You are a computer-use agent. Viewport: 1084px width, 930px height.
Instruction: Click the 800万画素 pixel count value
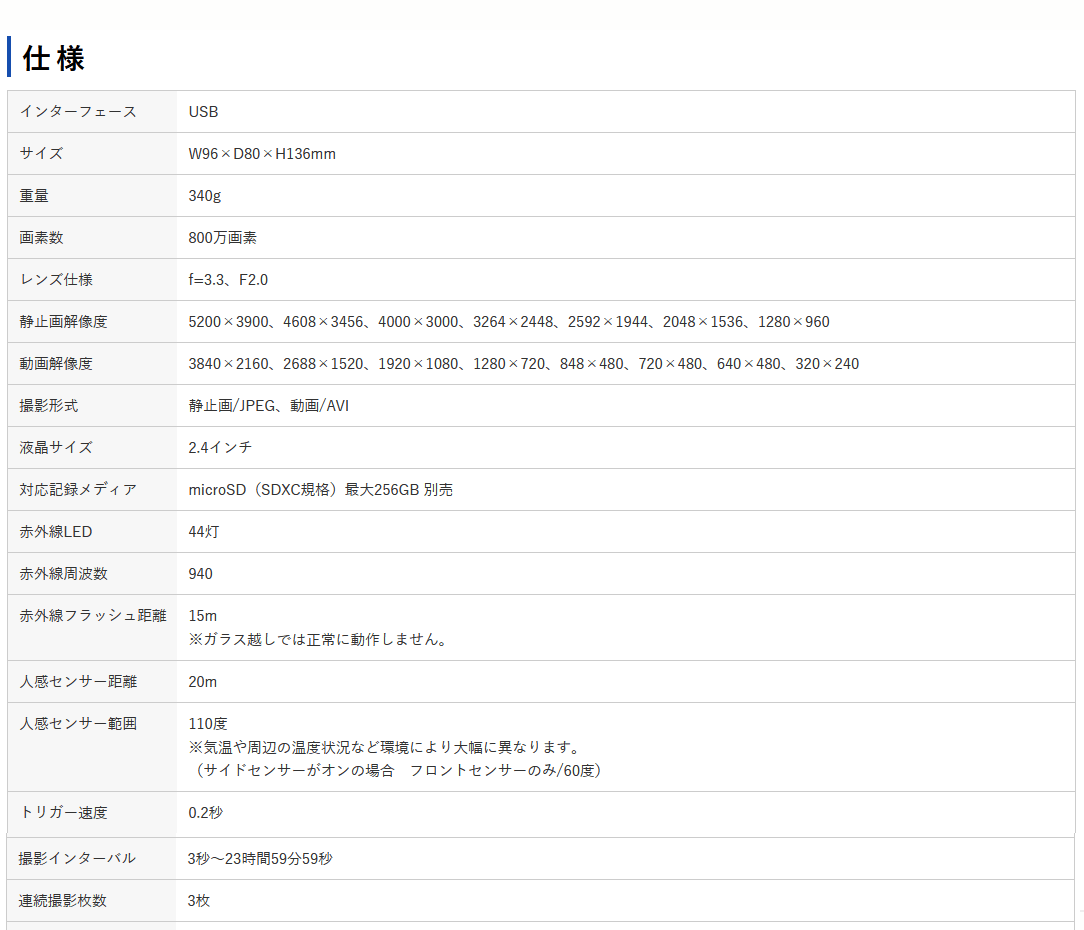[222, 238]
